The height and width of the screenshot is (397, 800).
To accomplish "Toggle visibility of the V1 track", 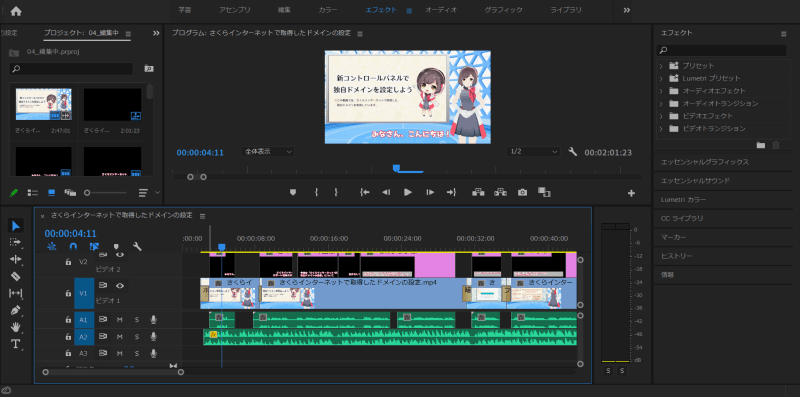I will coord(119,286).
